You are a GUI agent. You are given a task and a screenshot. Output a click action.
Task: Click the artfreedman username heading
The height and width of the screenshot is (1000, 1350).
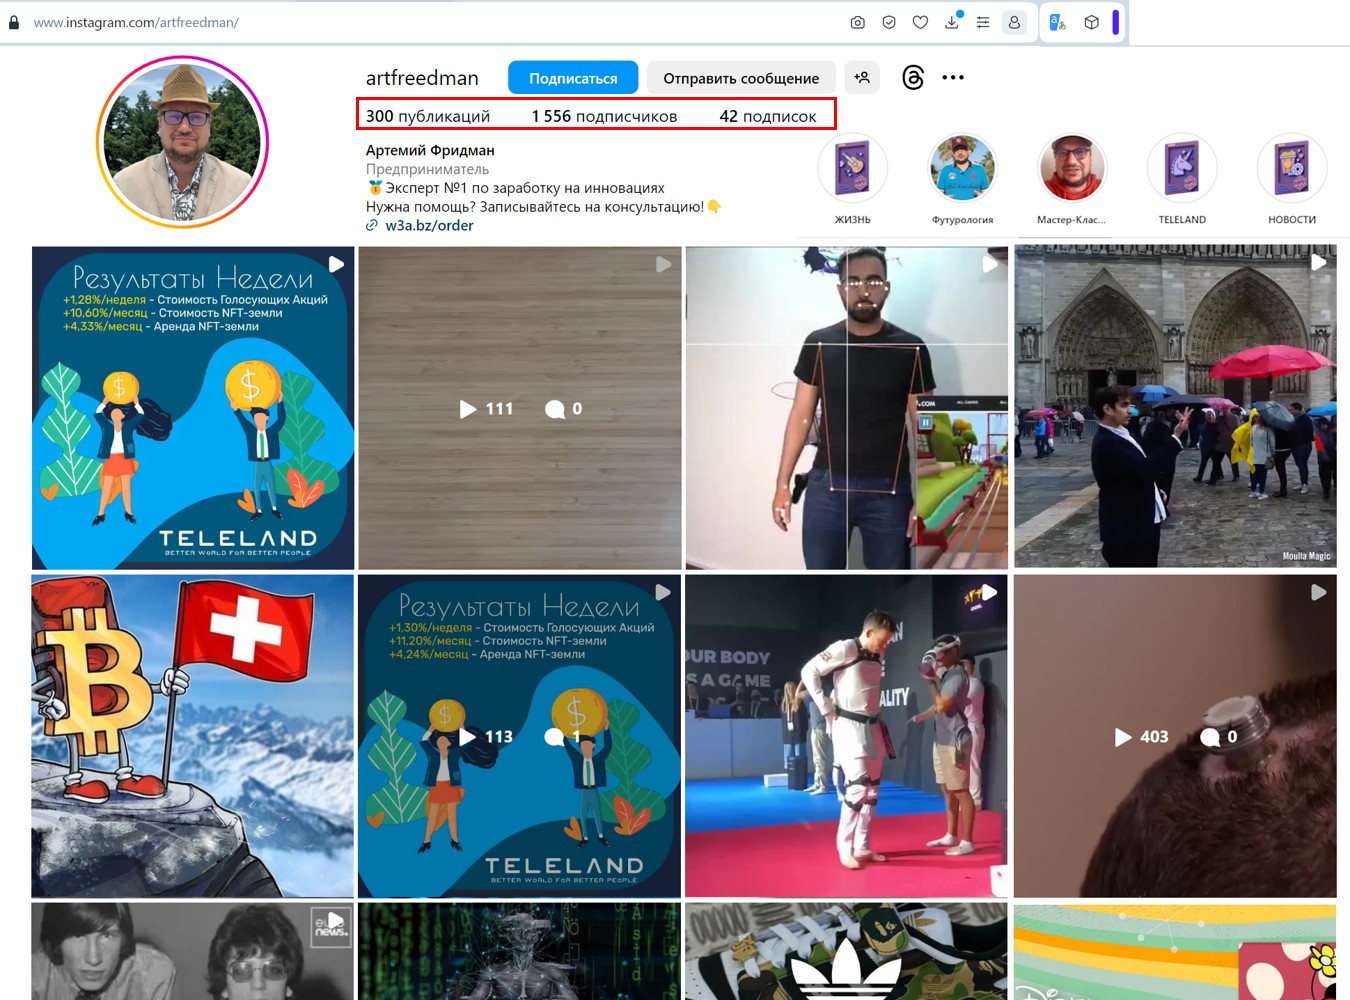pos(422,78)
